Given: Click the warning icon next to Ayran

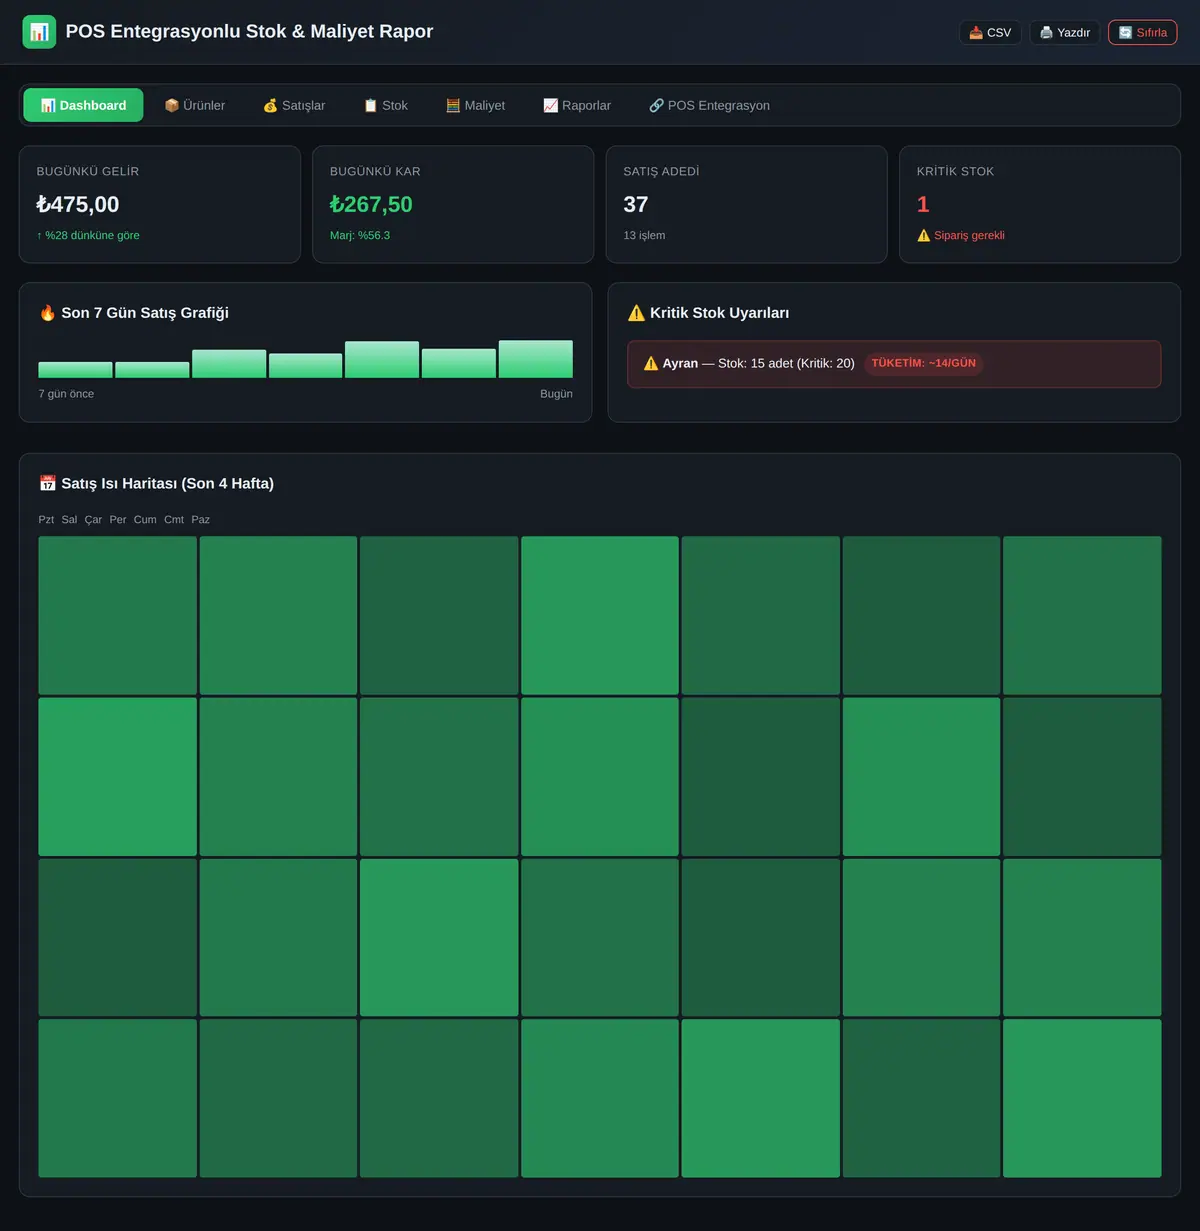Looking at the screenshot, I should [651, 363].
